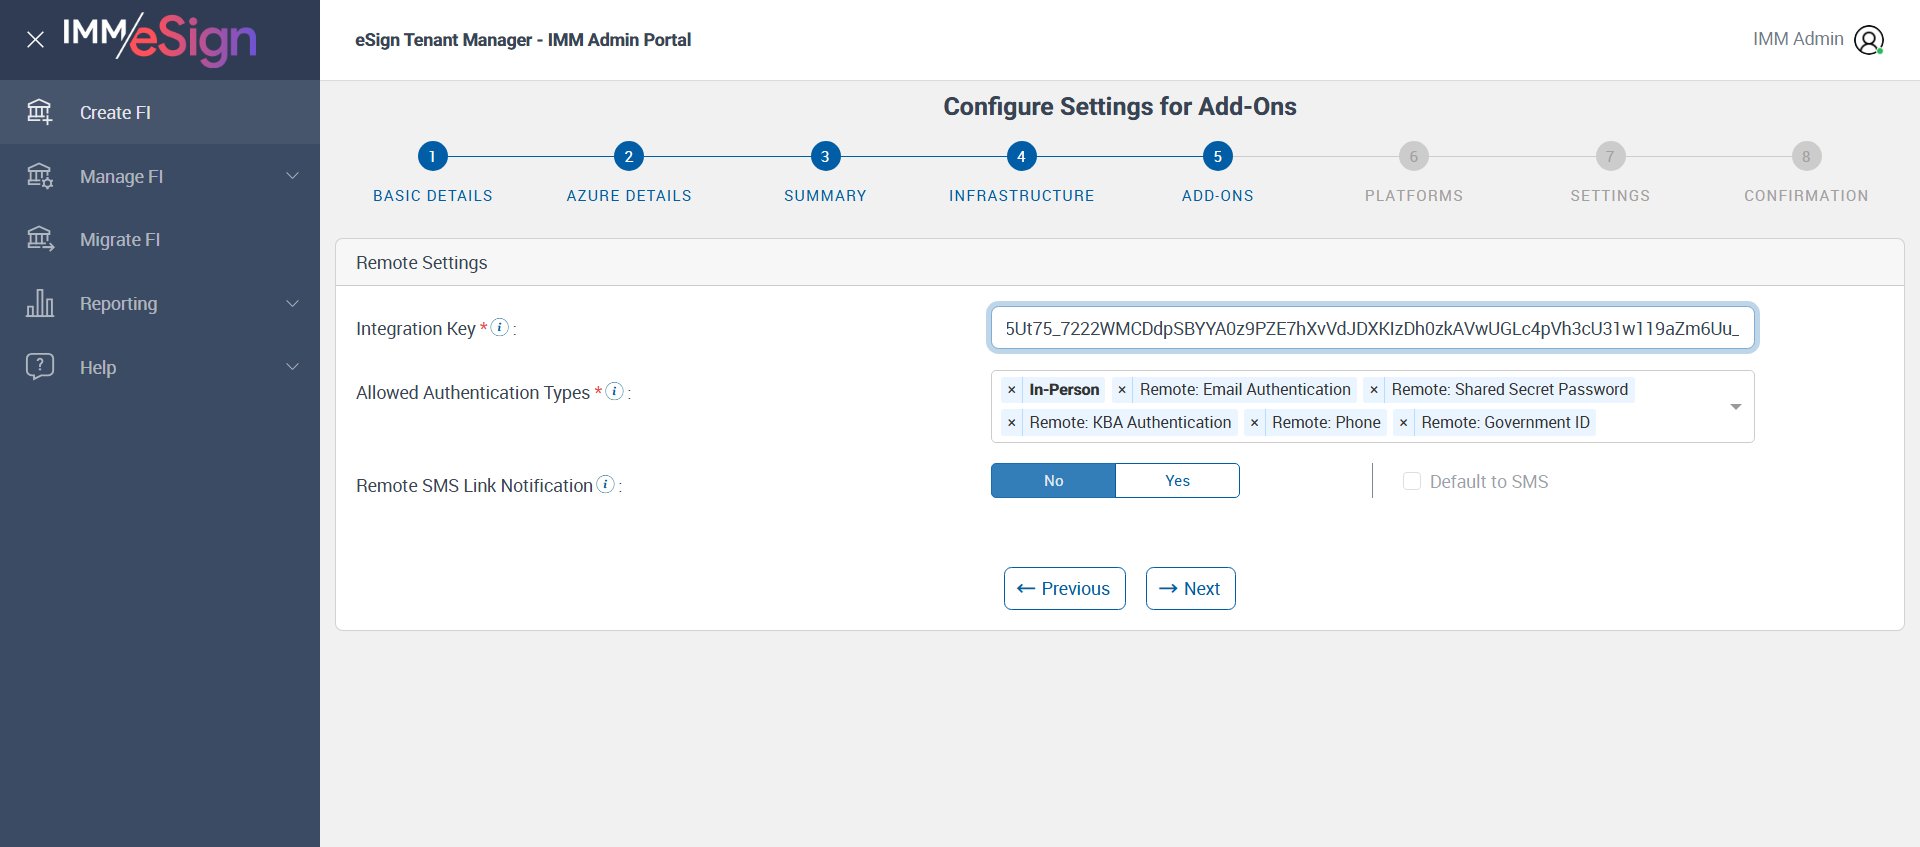Select Yes for Remote SMS Link Notification
The image size is (1920, 847).
1177,481
